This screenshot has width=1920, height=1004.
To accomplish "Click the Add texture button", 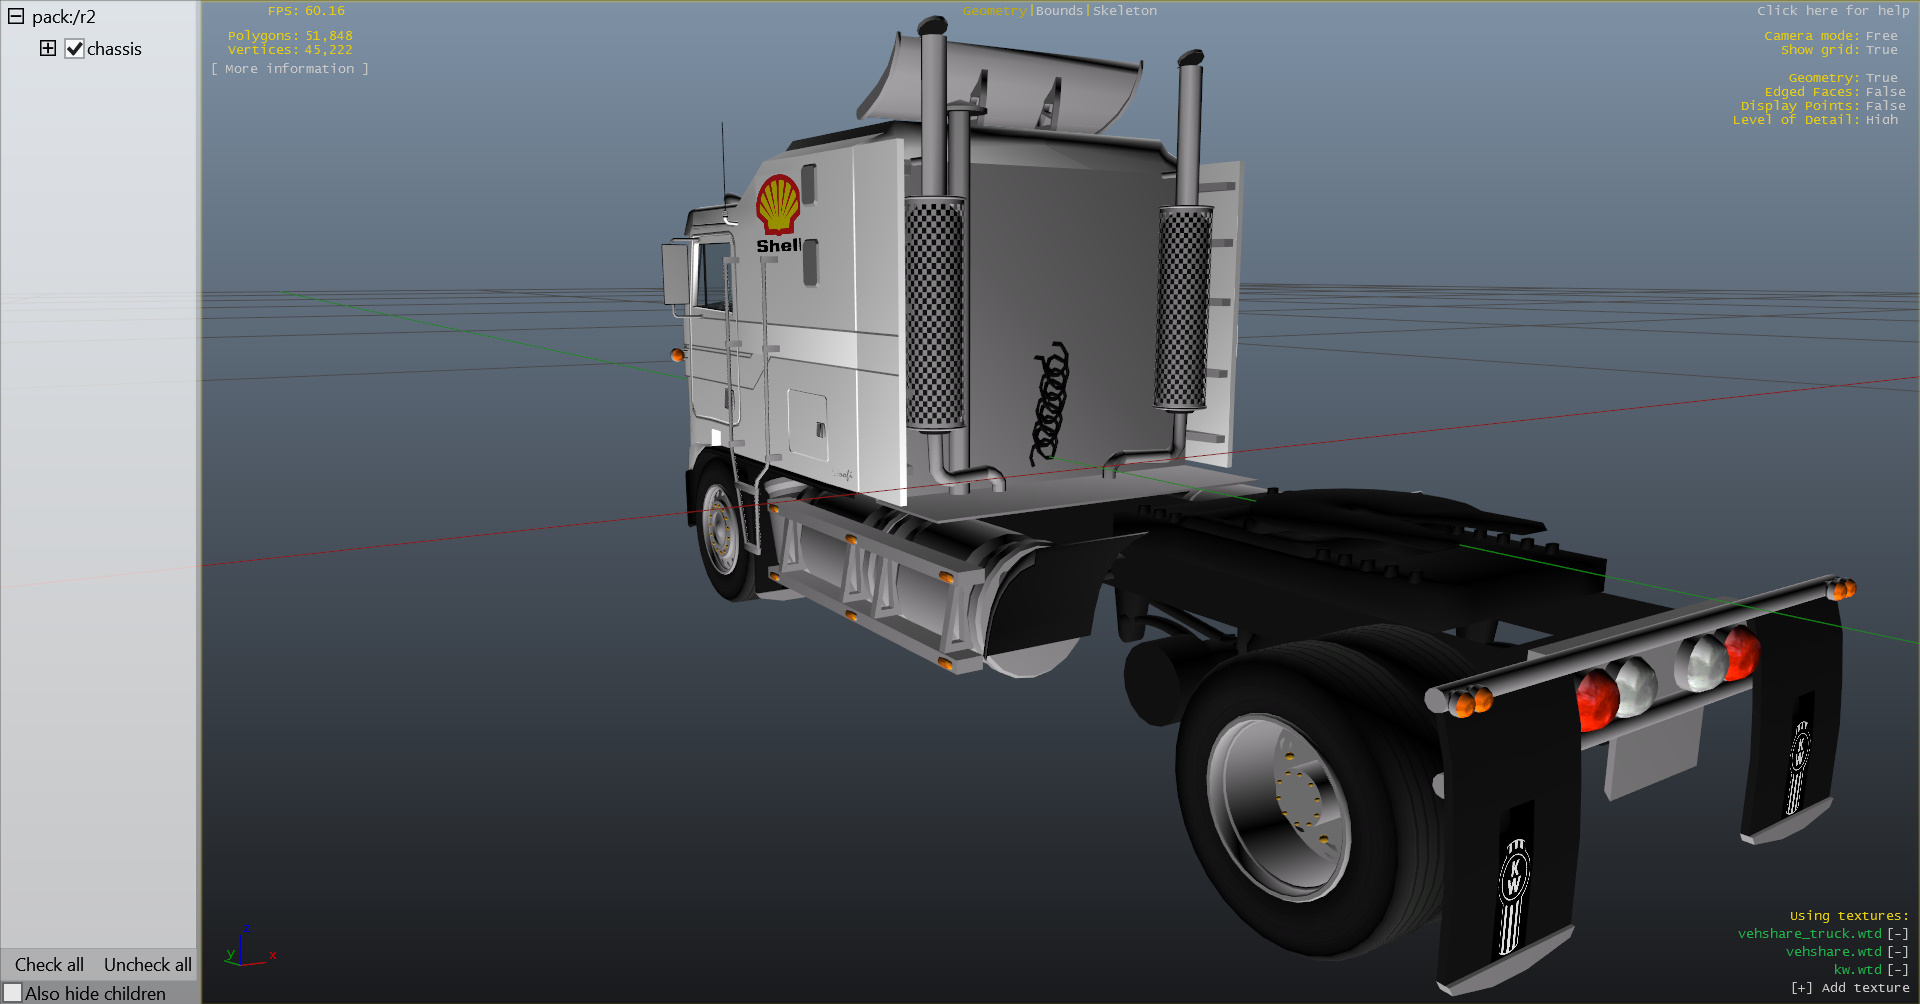I will coord(1850,987).
